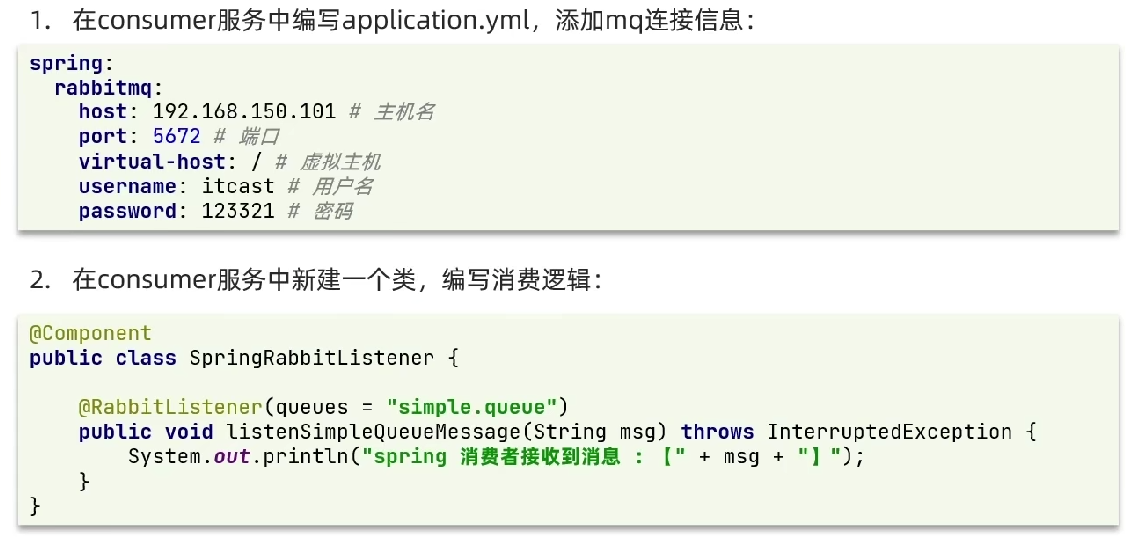
Task: Click the @Component annotation
Action: tap(90, 333)
